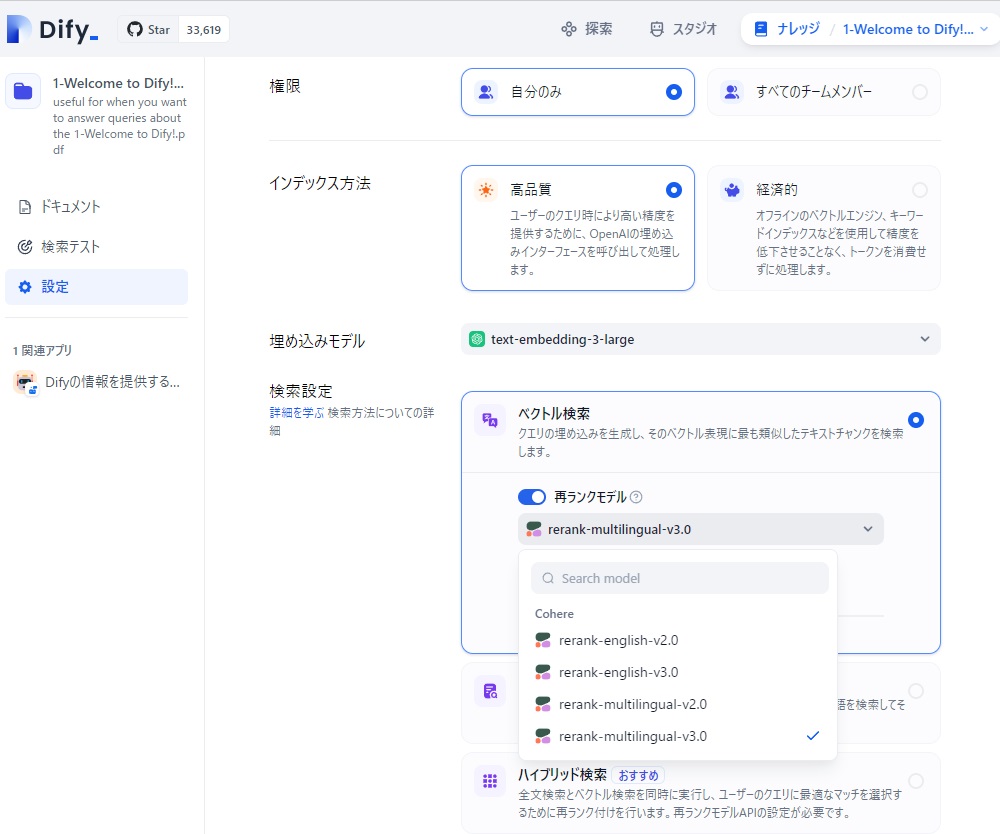Open the GitHub Star button
Viewport: 1000px width, 834px height.
click(149, 30)
